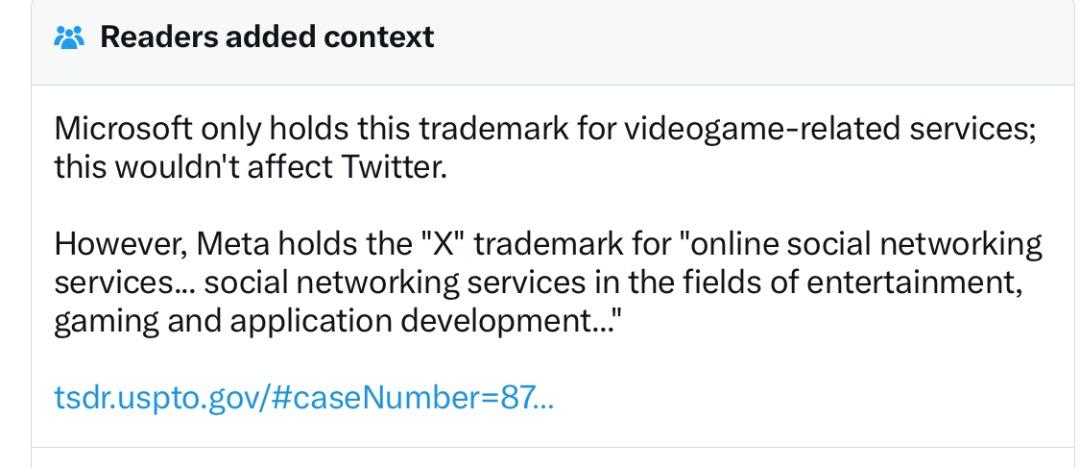This screenshot has height=468, width=1080.
Task: Click the word 'entertainment,' in the note
Action: point(914,283)
